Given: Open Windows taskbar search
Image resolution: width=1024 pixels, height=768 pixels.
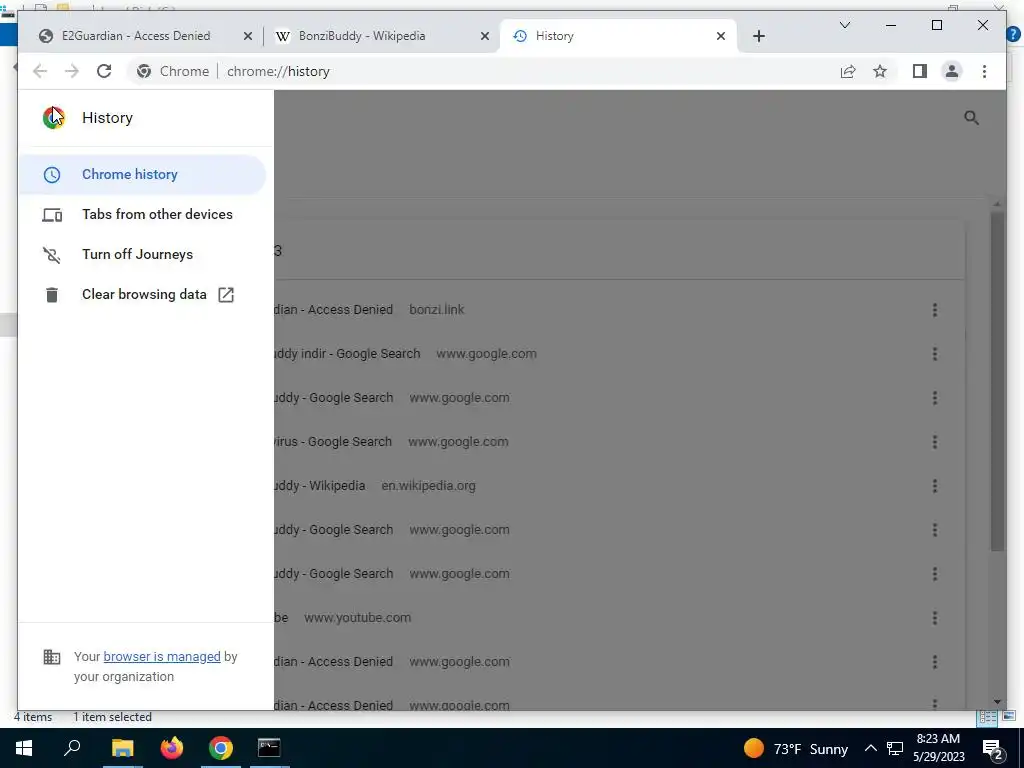Looking at the screenshot, I should point(72,748).
